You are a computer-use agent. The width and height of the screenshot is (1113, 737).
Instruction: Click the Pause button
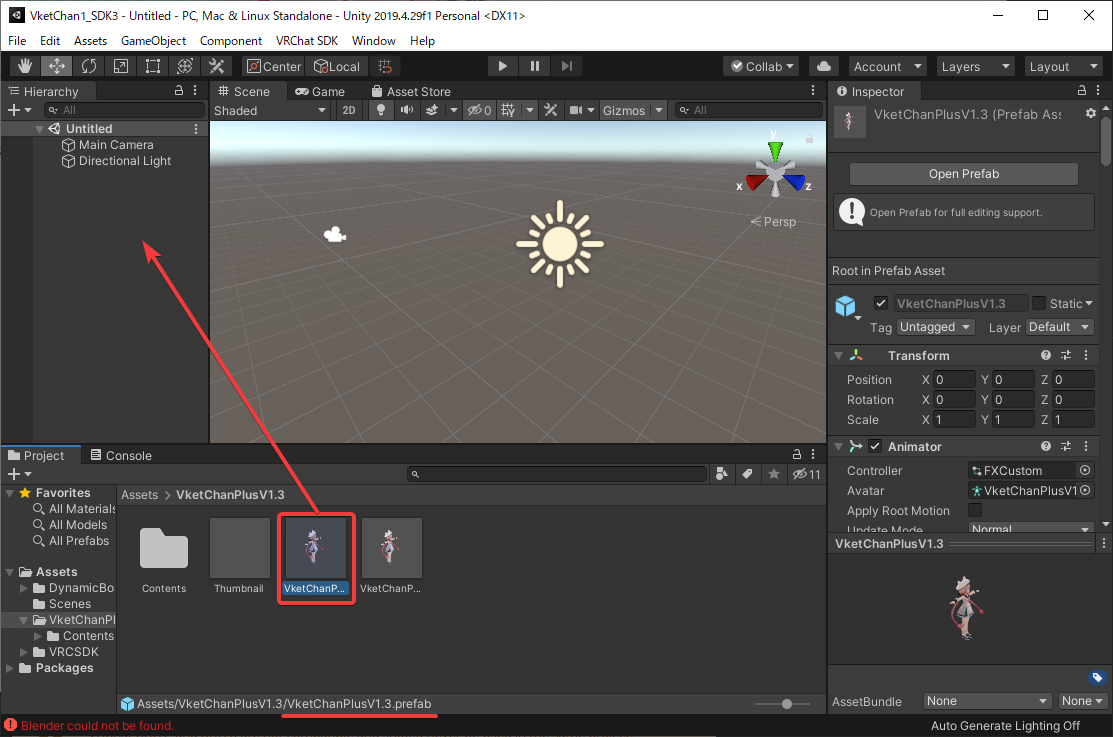[535, 66]
